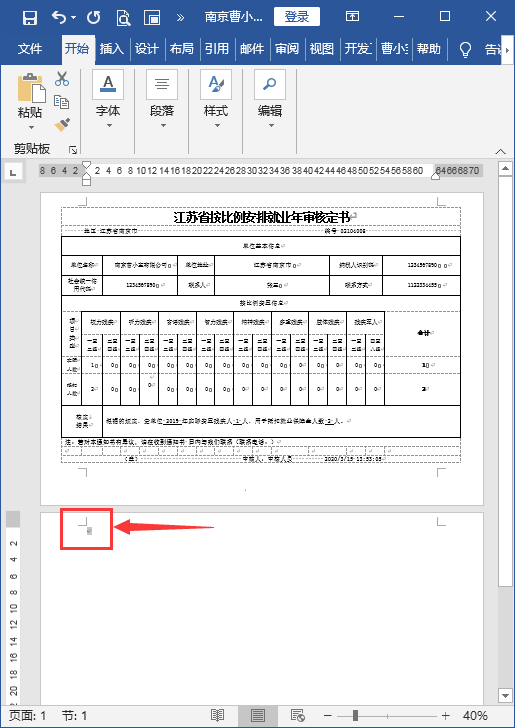
Task: Click the vertical scrollbar up arrow
Action: (505, 169)
